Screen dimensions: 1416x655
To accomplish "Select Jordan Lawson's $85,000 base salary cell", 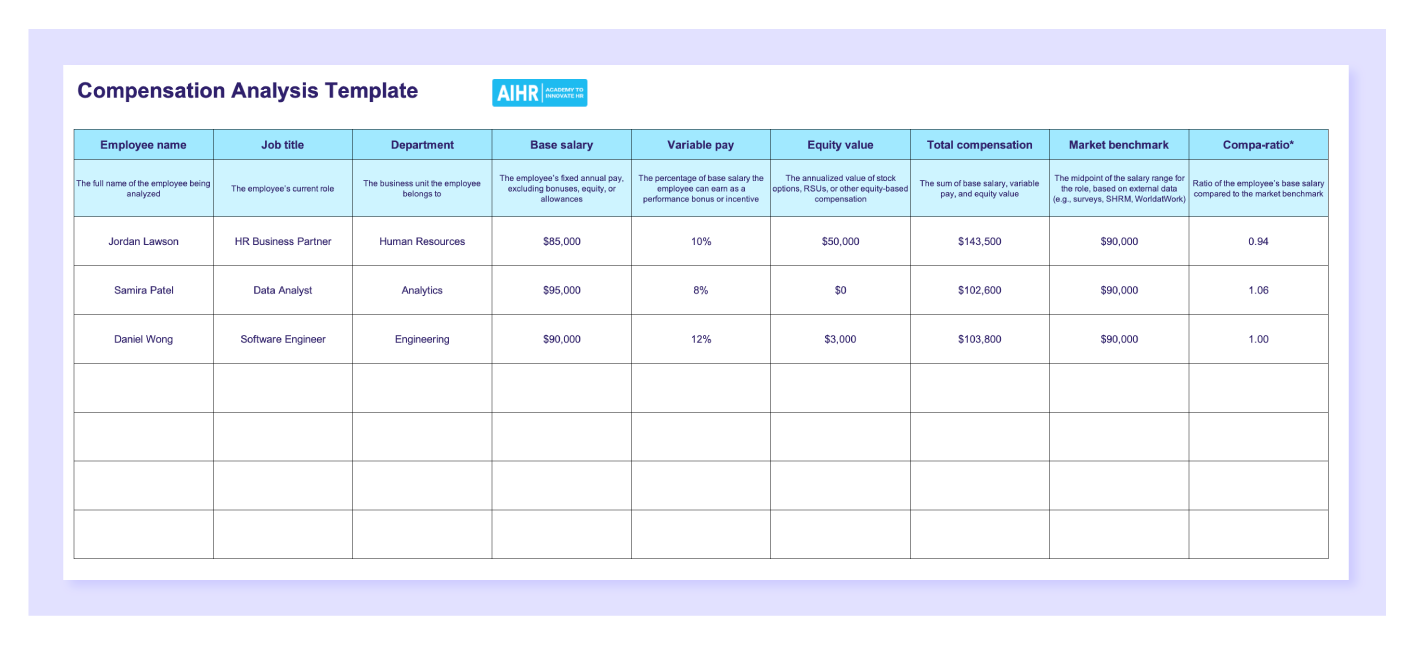I will pyautogui.click(x=561, y=241).
